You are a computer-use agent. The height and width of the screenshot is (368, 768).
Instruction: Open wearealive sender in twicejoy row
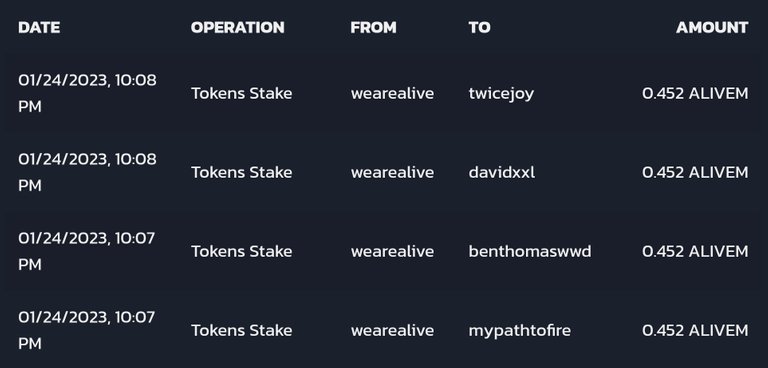click(392, 94)
